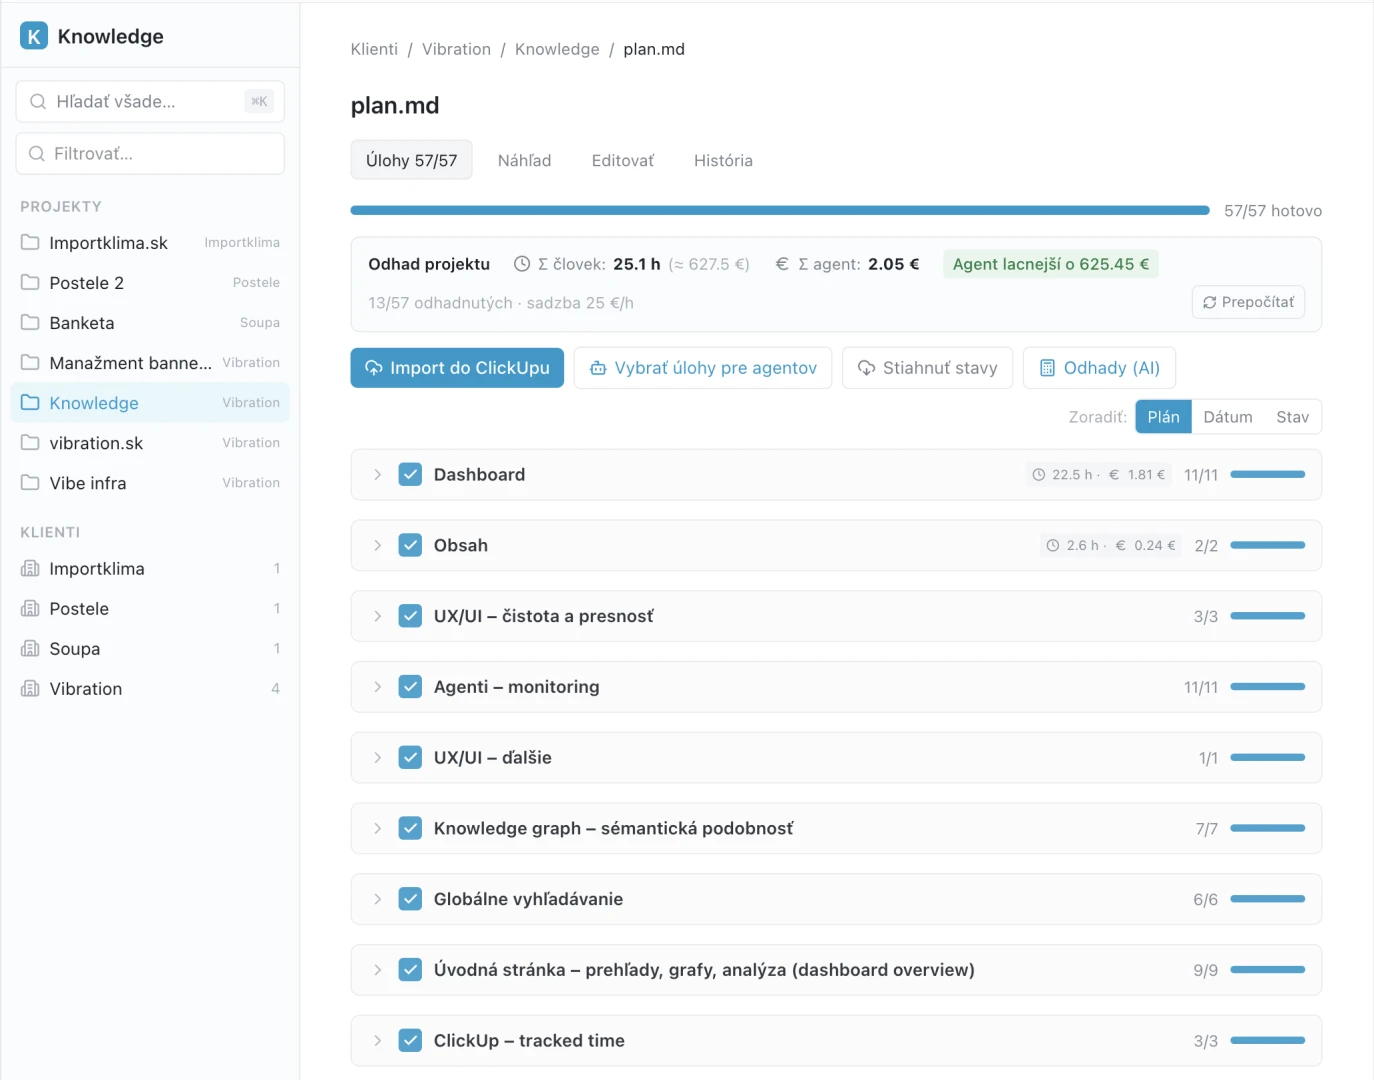The height and width of the screenshot is (1080, 1374).
Task: Click the Dashboard 11/11 progress bar
Action: click(1267, 475)
